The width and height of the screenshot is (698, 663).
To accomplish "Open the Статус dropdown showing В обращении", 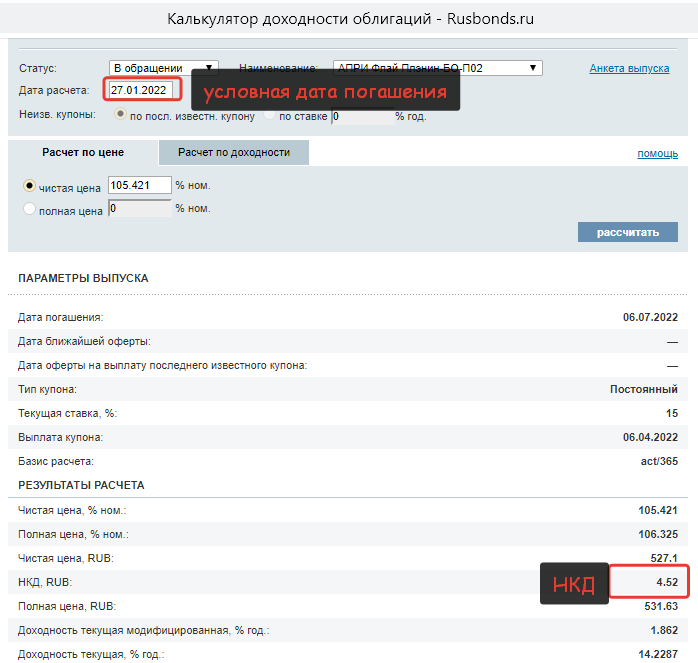I will tap(163, 68).
